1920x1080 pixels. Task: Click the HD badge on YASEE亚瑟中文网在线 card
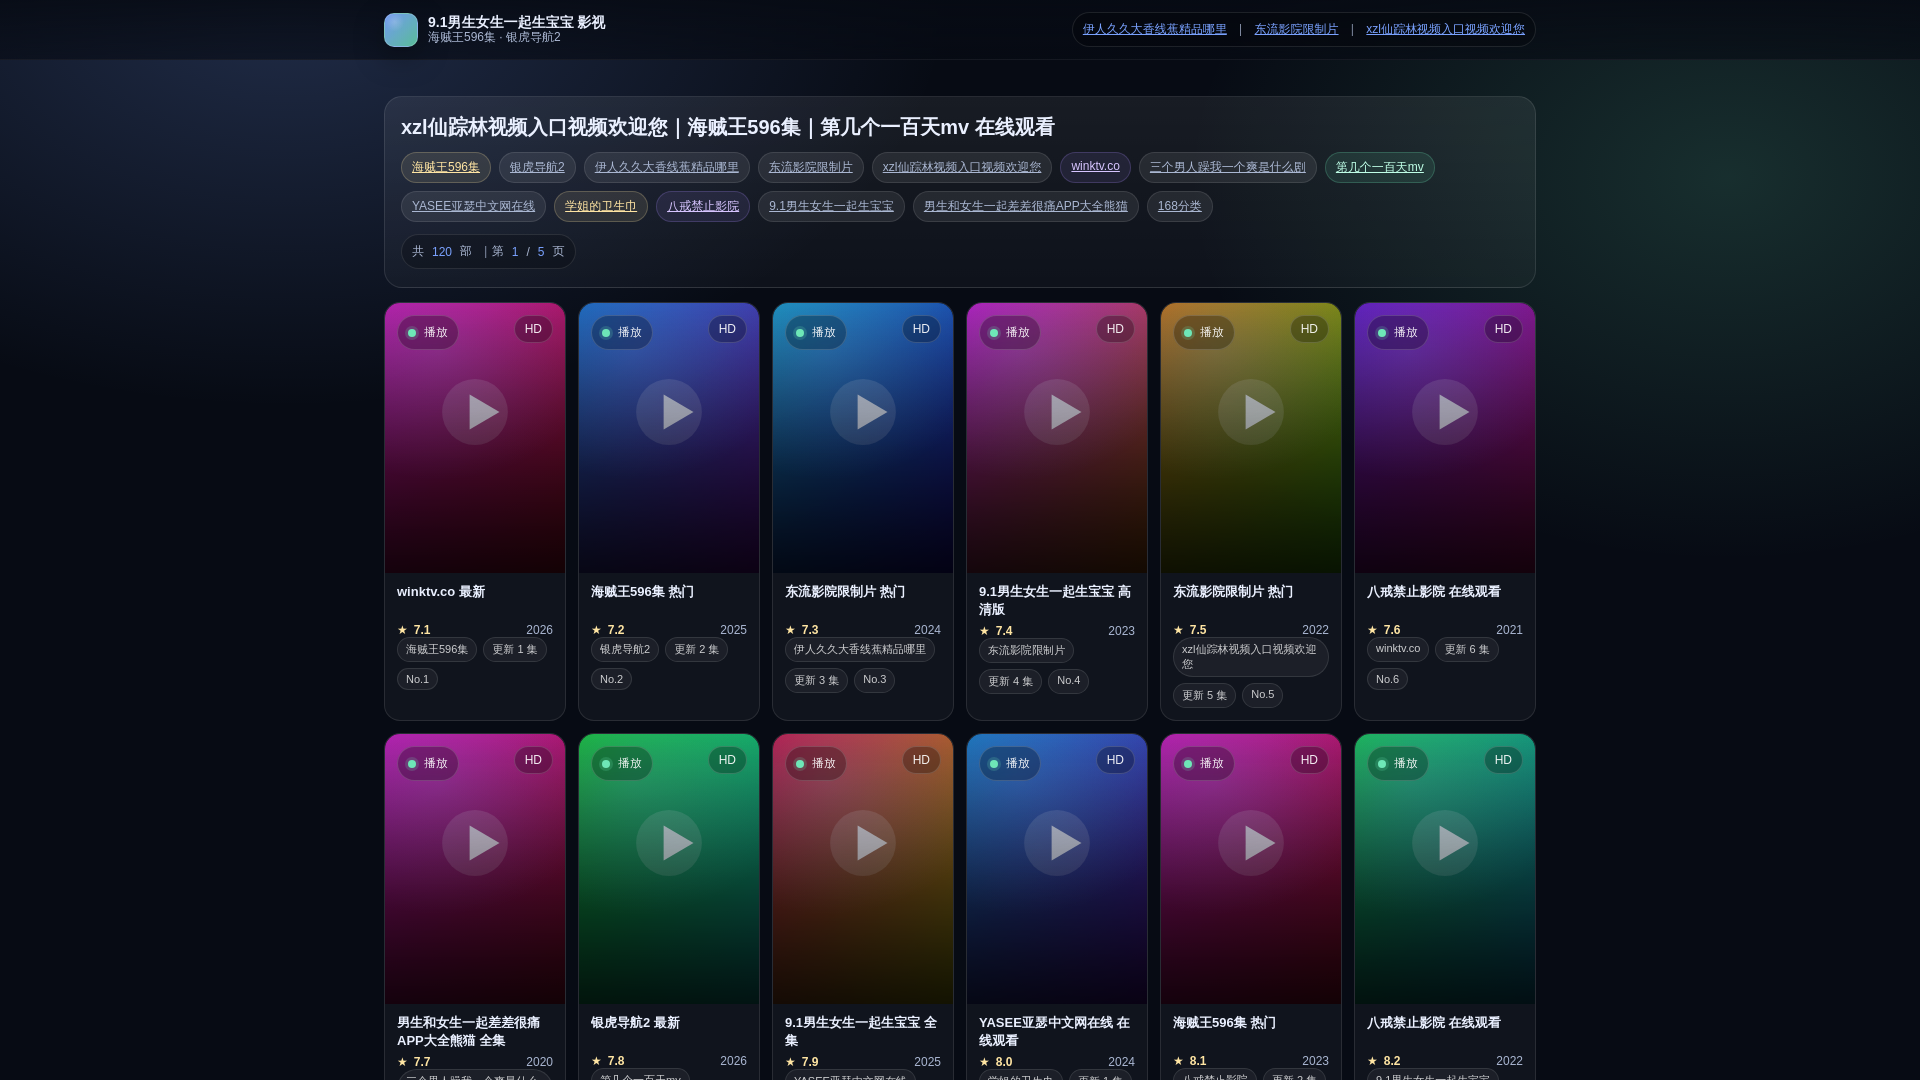pyautogui.click(x=1115, y=760)
